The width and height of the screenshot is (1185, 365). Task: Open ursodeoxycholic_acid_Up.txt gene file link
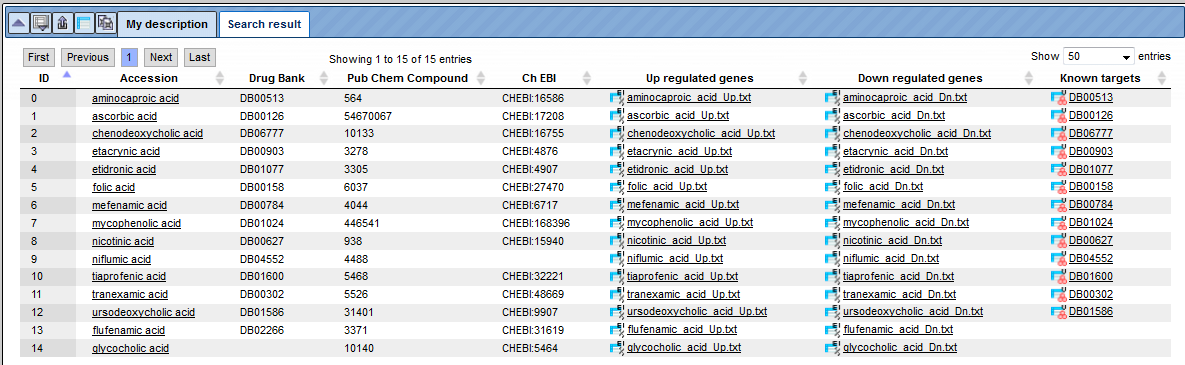pos(697,312)
